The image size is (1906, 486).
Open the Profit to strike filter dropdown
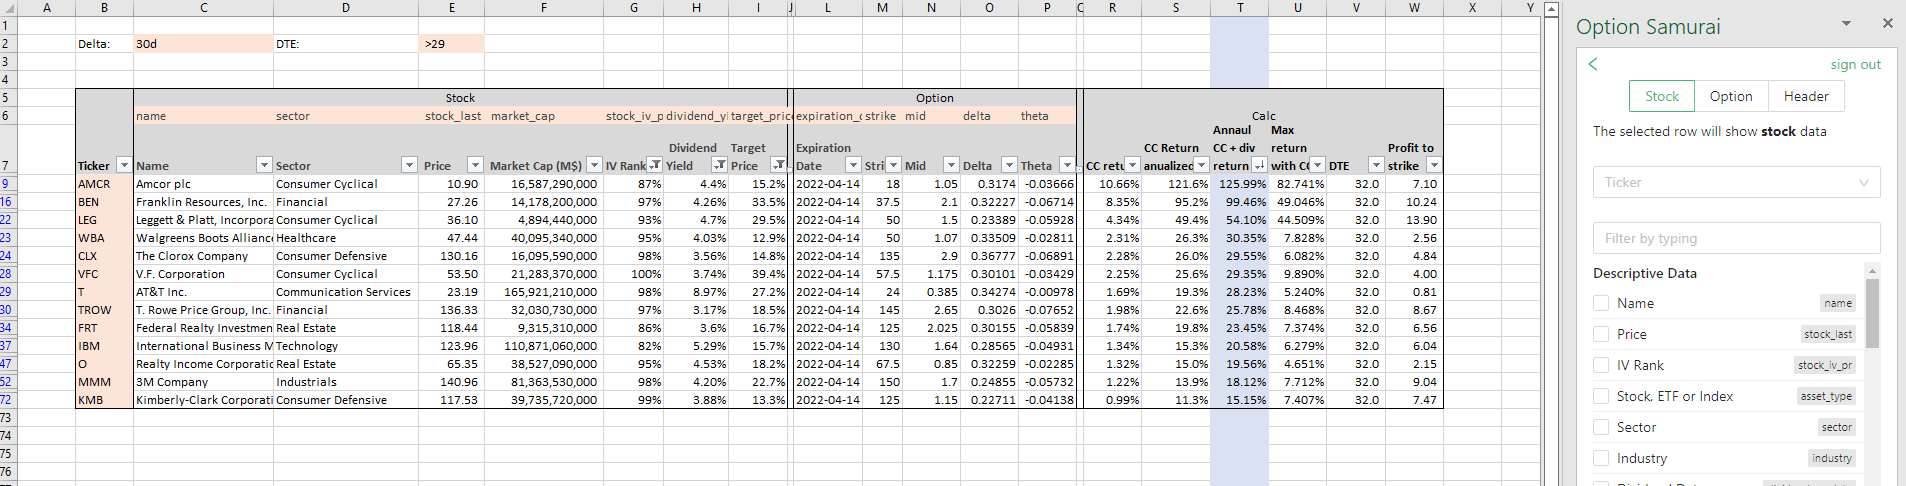coord(1434,165)
